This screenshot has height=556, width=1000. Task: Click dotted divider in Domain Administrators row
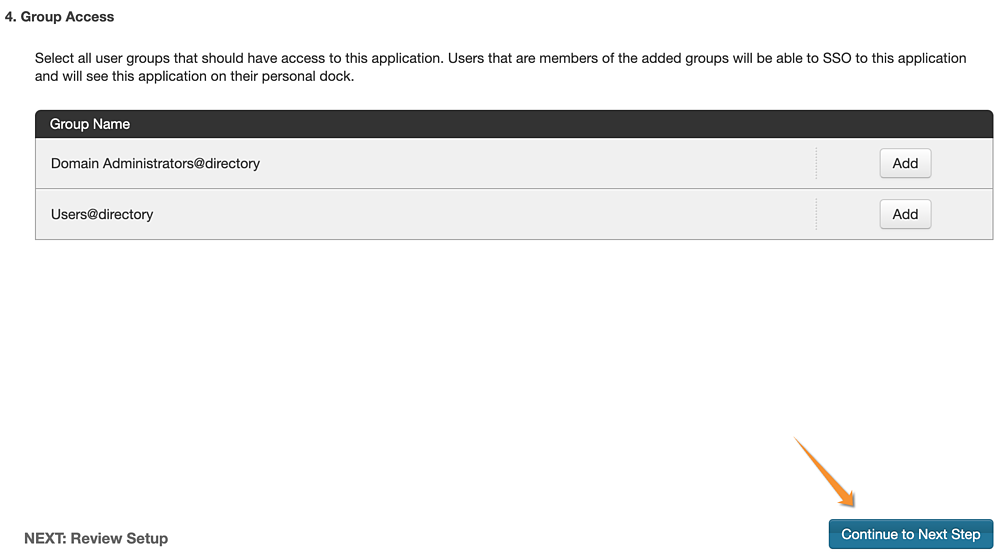point(816,163)
